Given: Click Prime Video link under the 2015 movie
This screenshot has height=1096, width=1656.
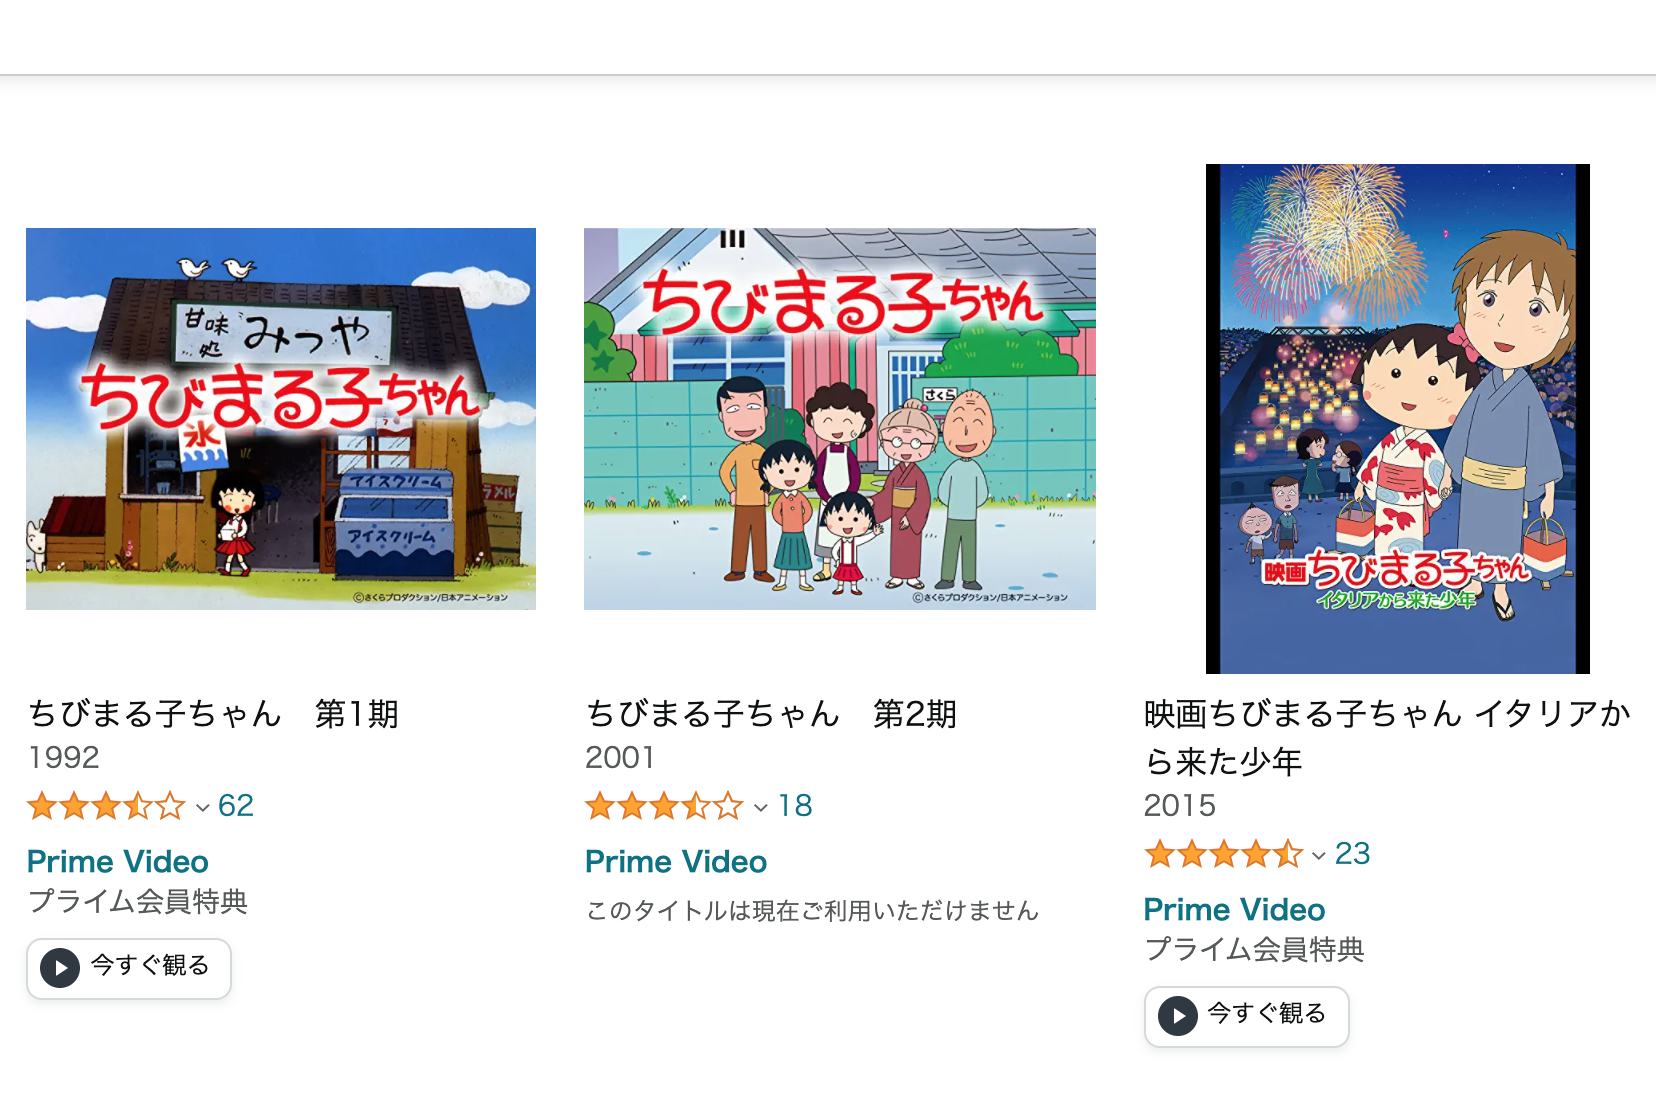Looking at the screenshot, I should click(x=1235, y=910).
